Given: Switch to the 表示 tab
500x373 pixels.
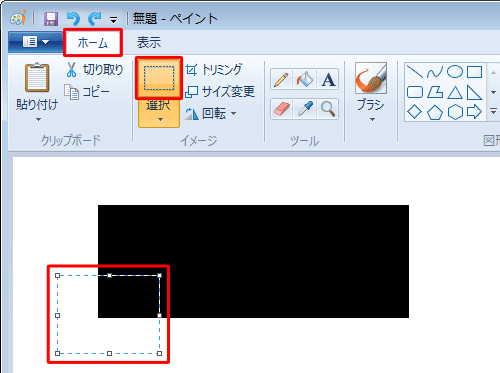Looking at the screenshot, I should pos(149,43).
